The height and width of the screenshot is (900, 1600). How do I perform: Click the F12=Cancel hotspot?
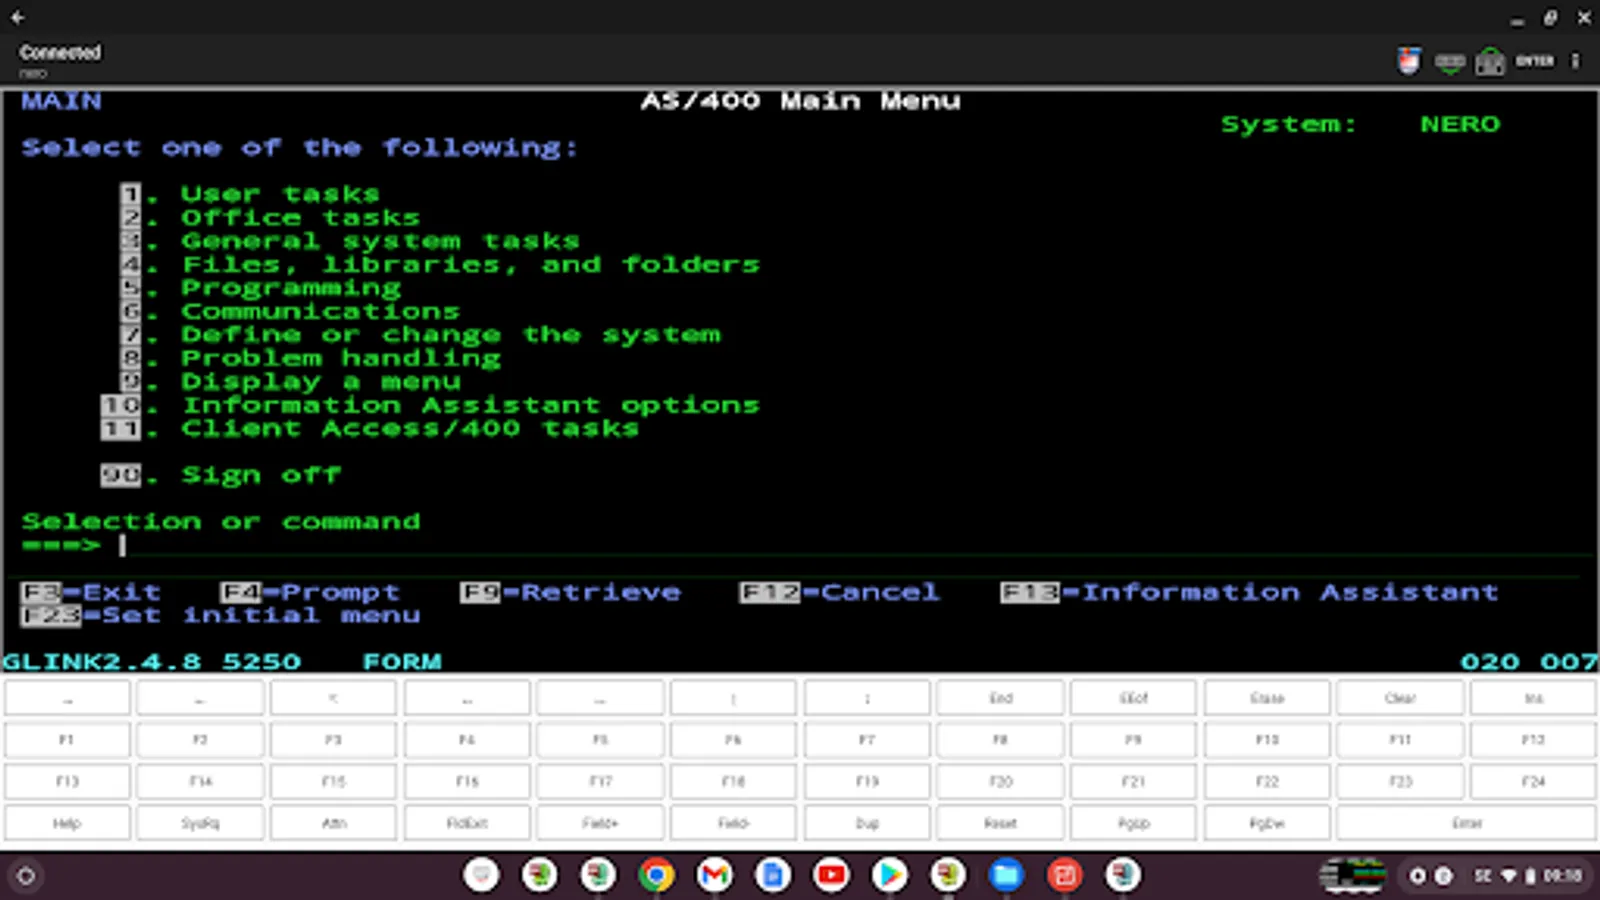pos(840,592)
